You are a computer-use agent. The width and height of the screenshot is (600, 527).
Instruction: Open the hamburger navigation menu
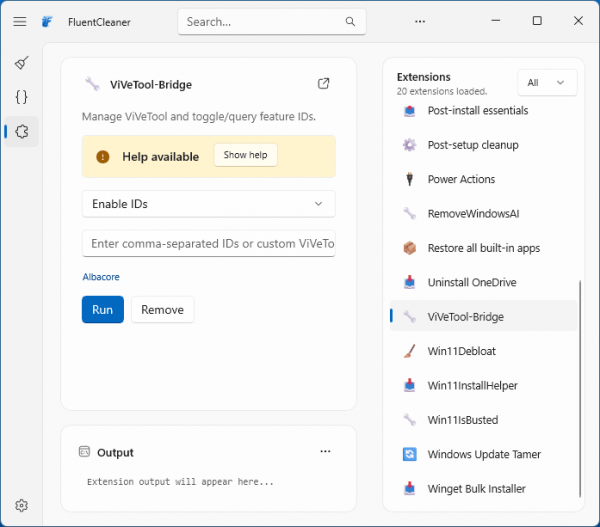[20, 21]
